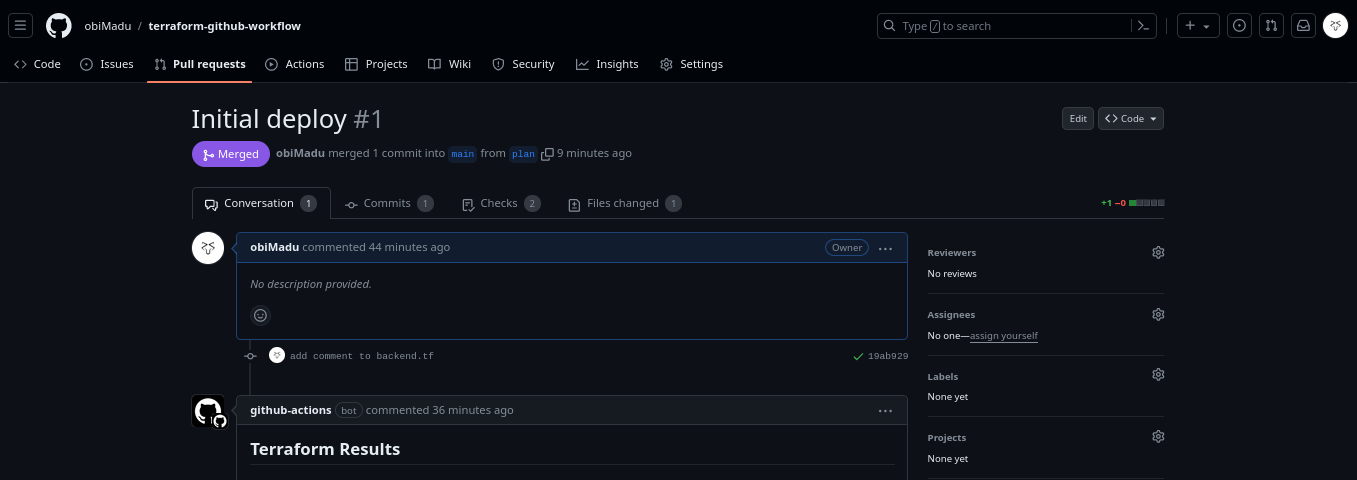Screen dimensions: 1357x480
Task: Open small avatar next to commit message
Action: pos(277,355)
